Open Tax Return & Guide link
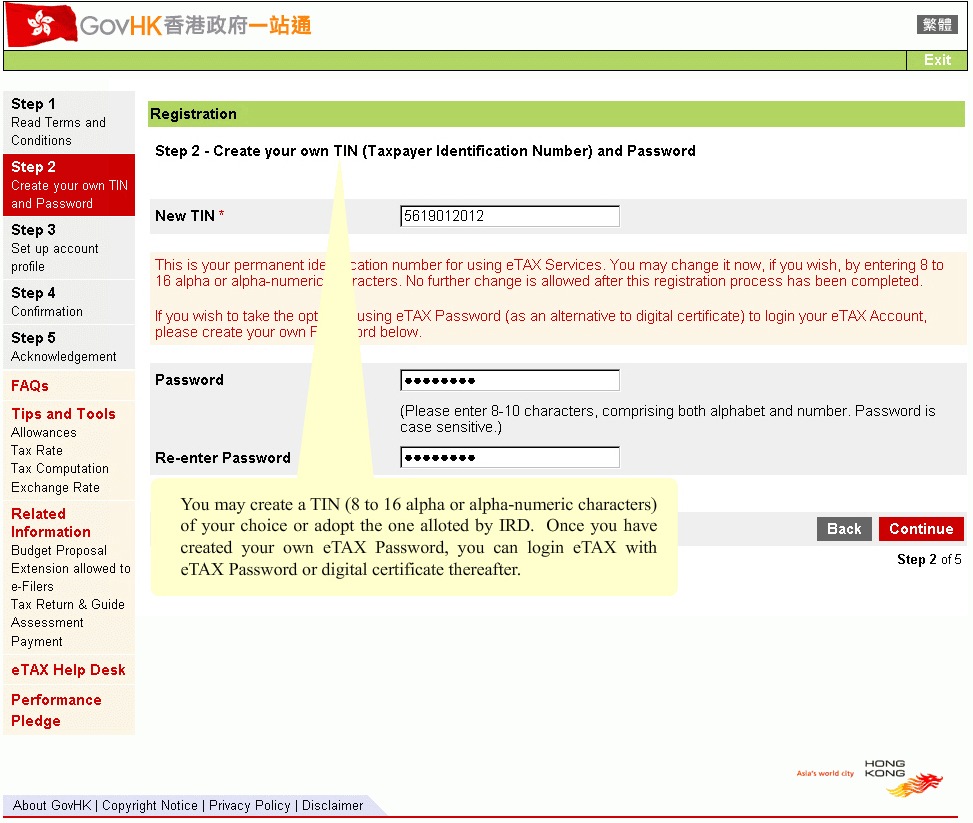The image size is (973, 823). [68, 605]
